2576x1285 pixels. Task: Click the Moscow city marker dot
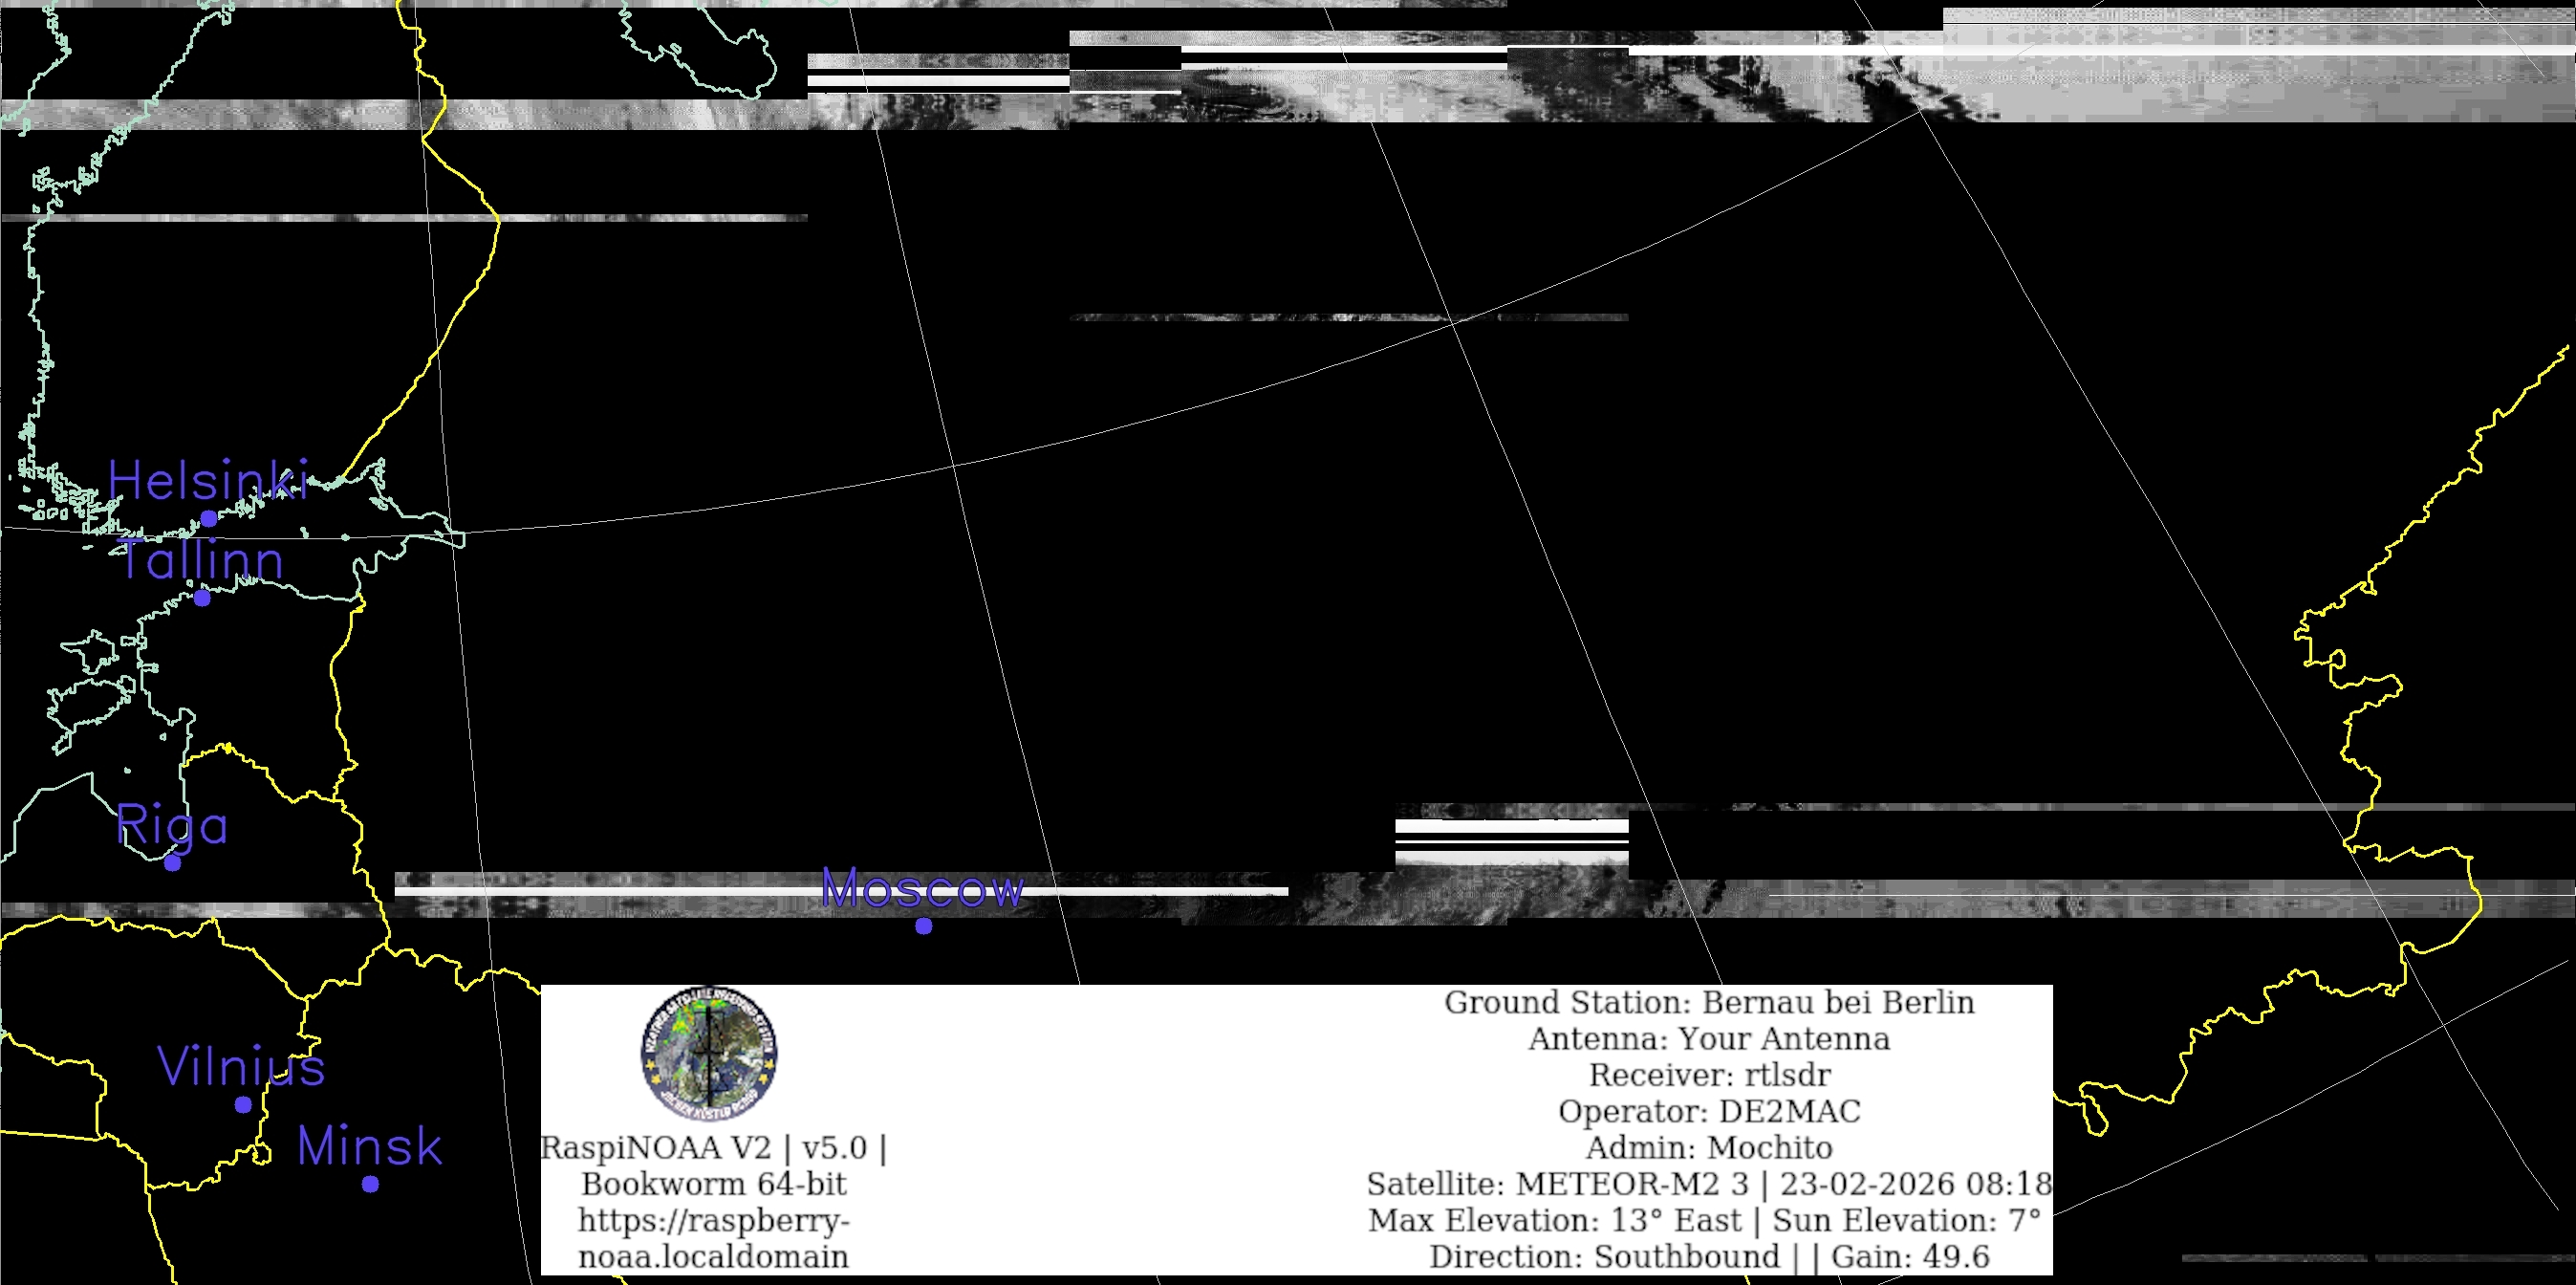click(x=924, y=926)
